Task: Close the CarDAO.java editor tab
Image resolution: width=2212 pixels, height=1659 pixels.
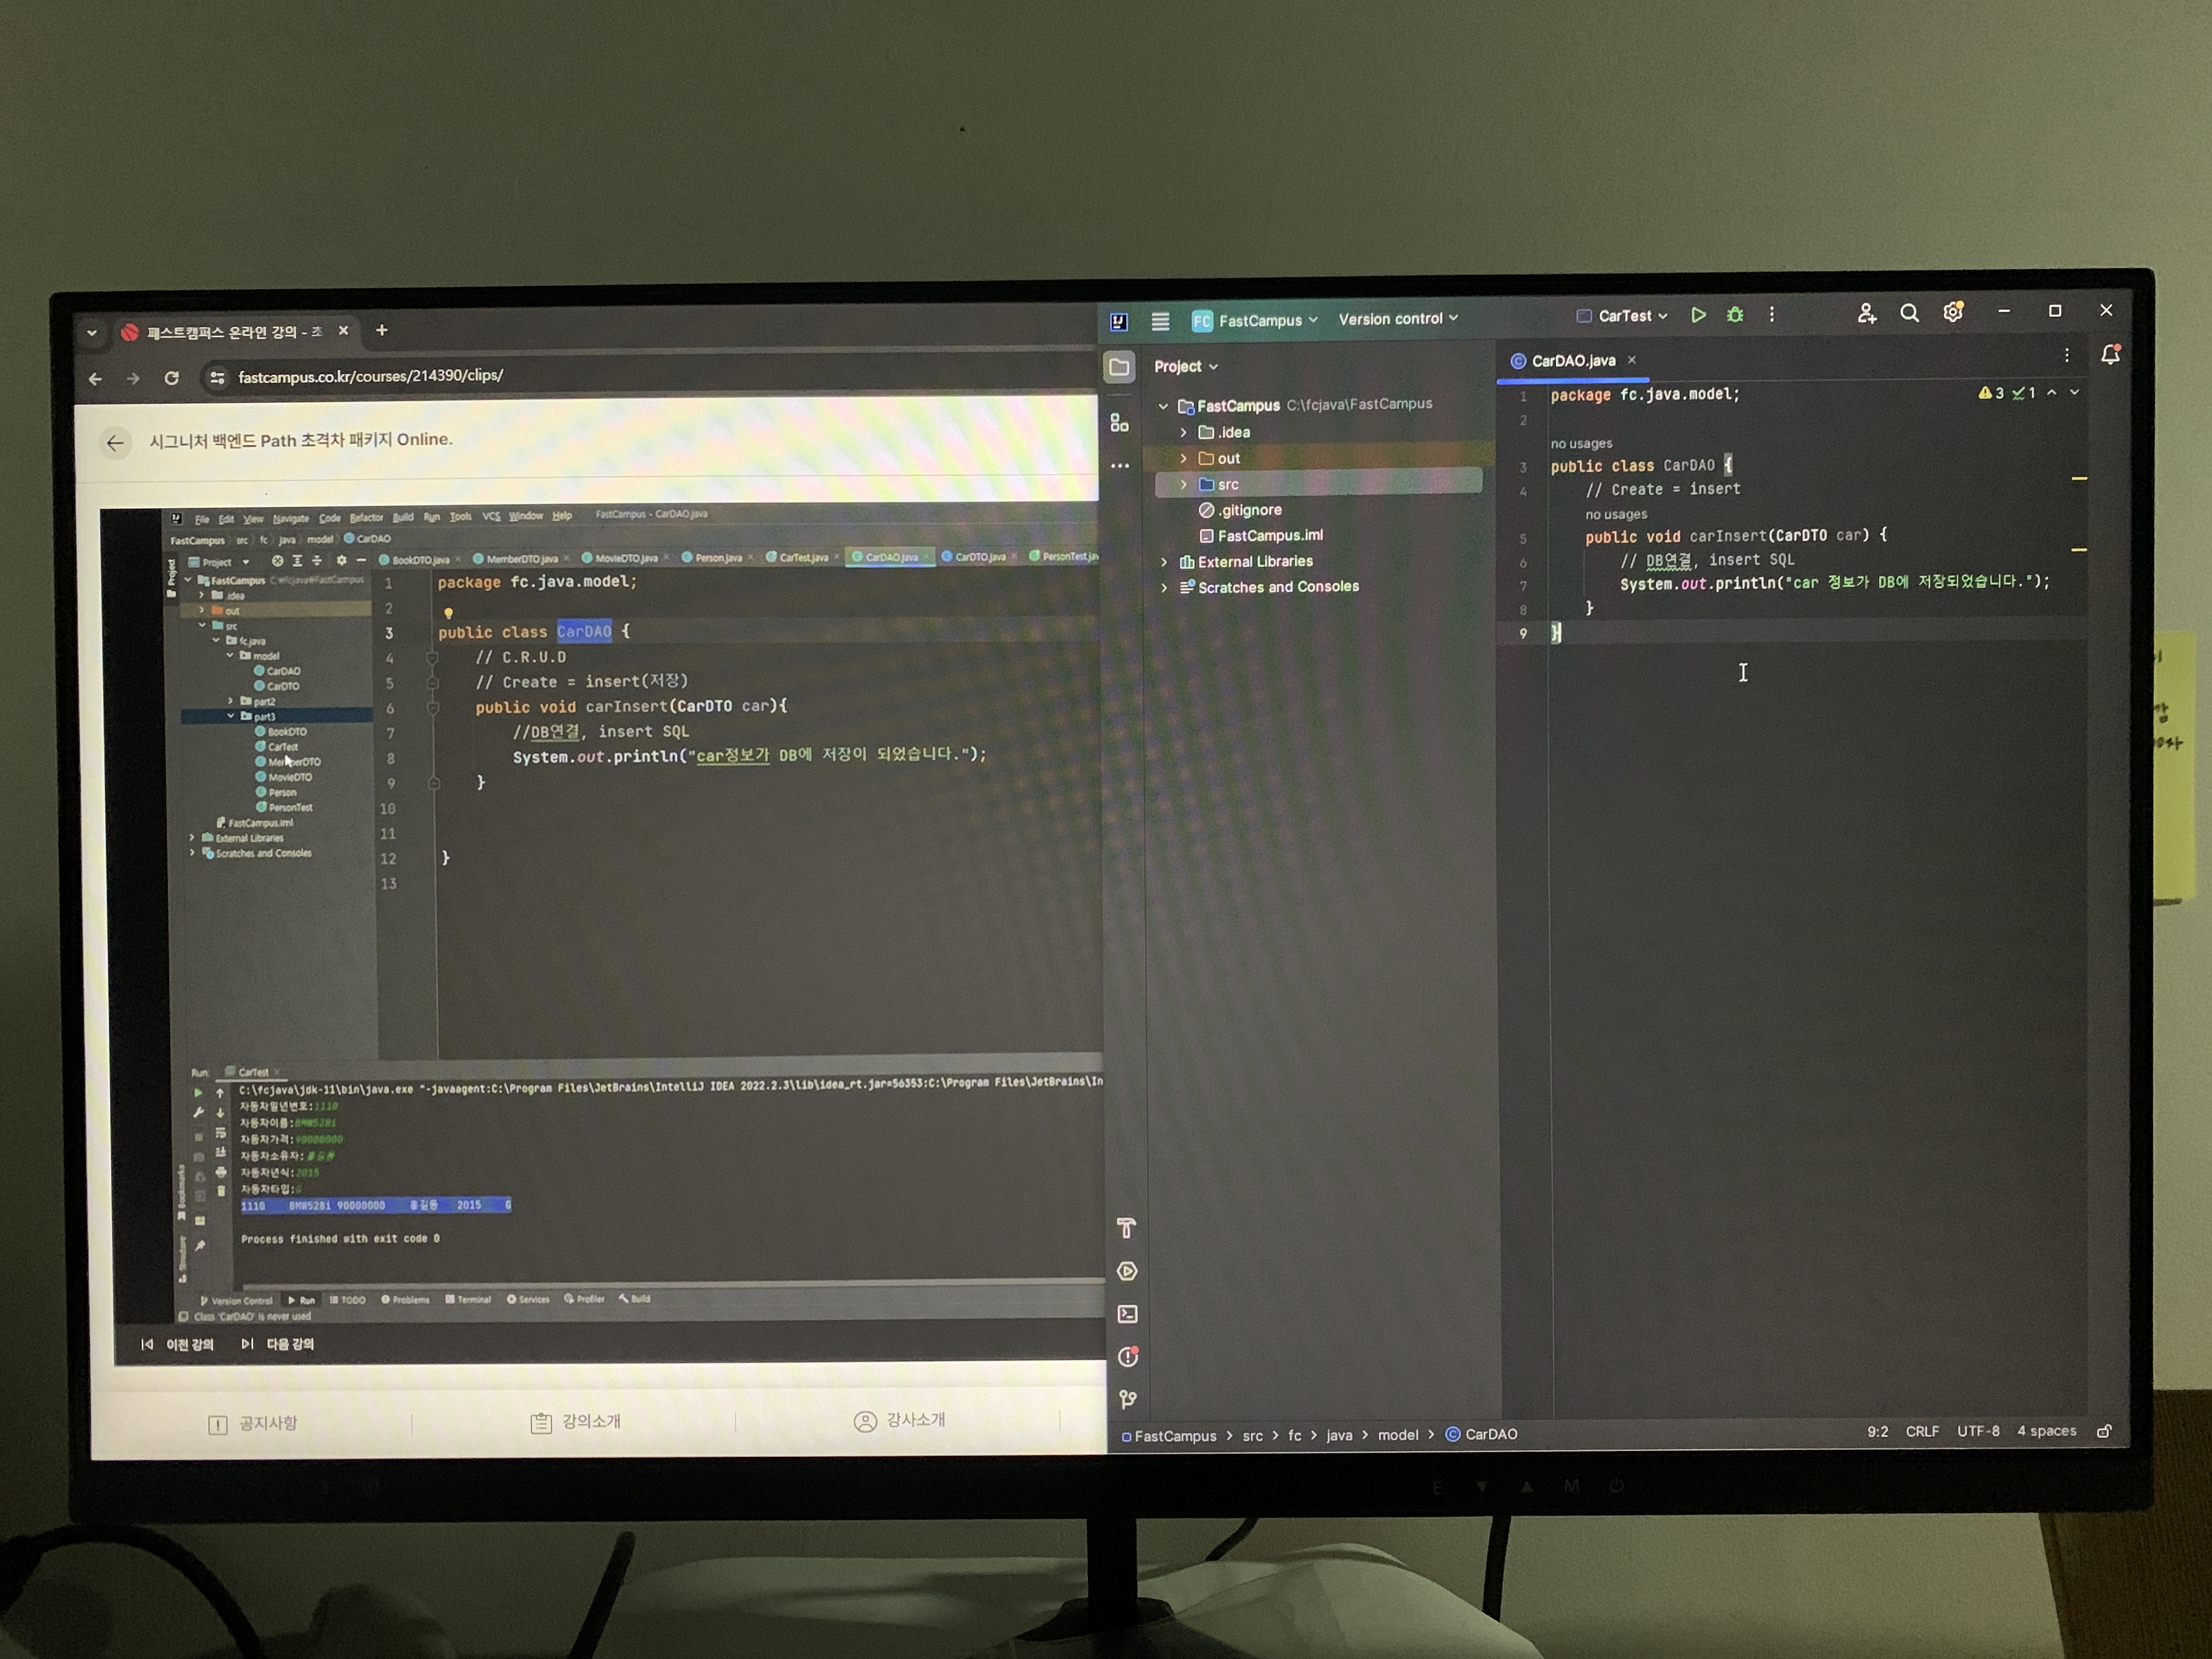Action: click(1632, 360)
